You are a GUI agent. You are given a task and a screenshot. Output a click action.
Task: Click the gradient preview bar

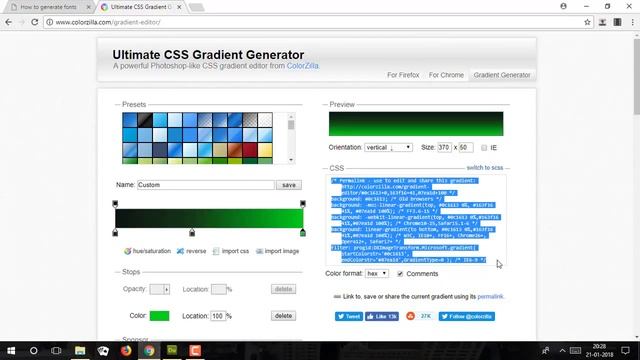416,124
